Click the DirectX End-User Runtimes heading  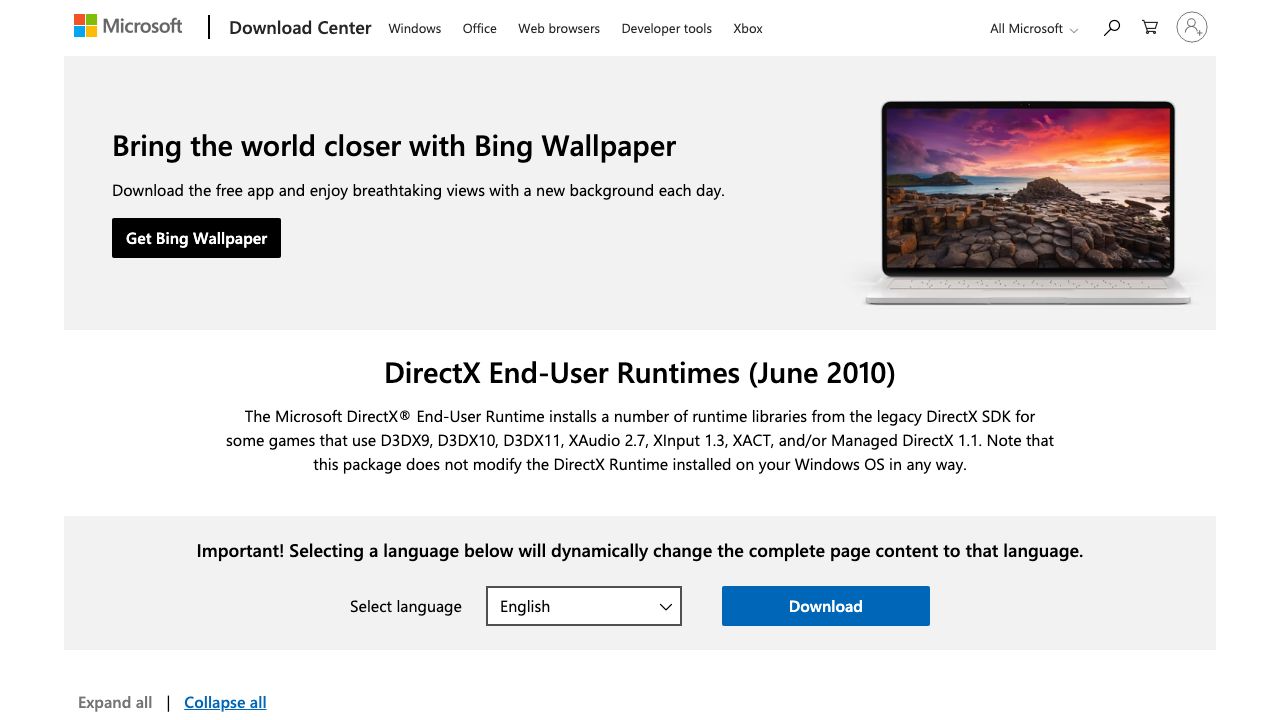point(640,373)
